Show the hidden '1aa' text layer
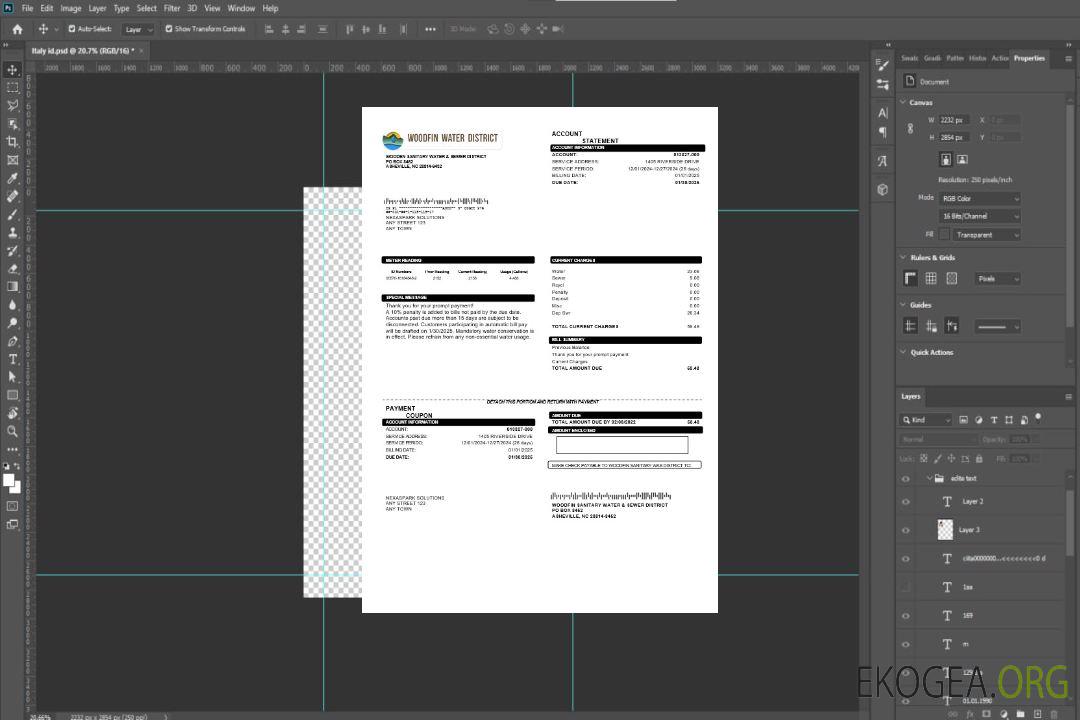This screenshot has height=720, width=1080. click(x=906, y=587)
